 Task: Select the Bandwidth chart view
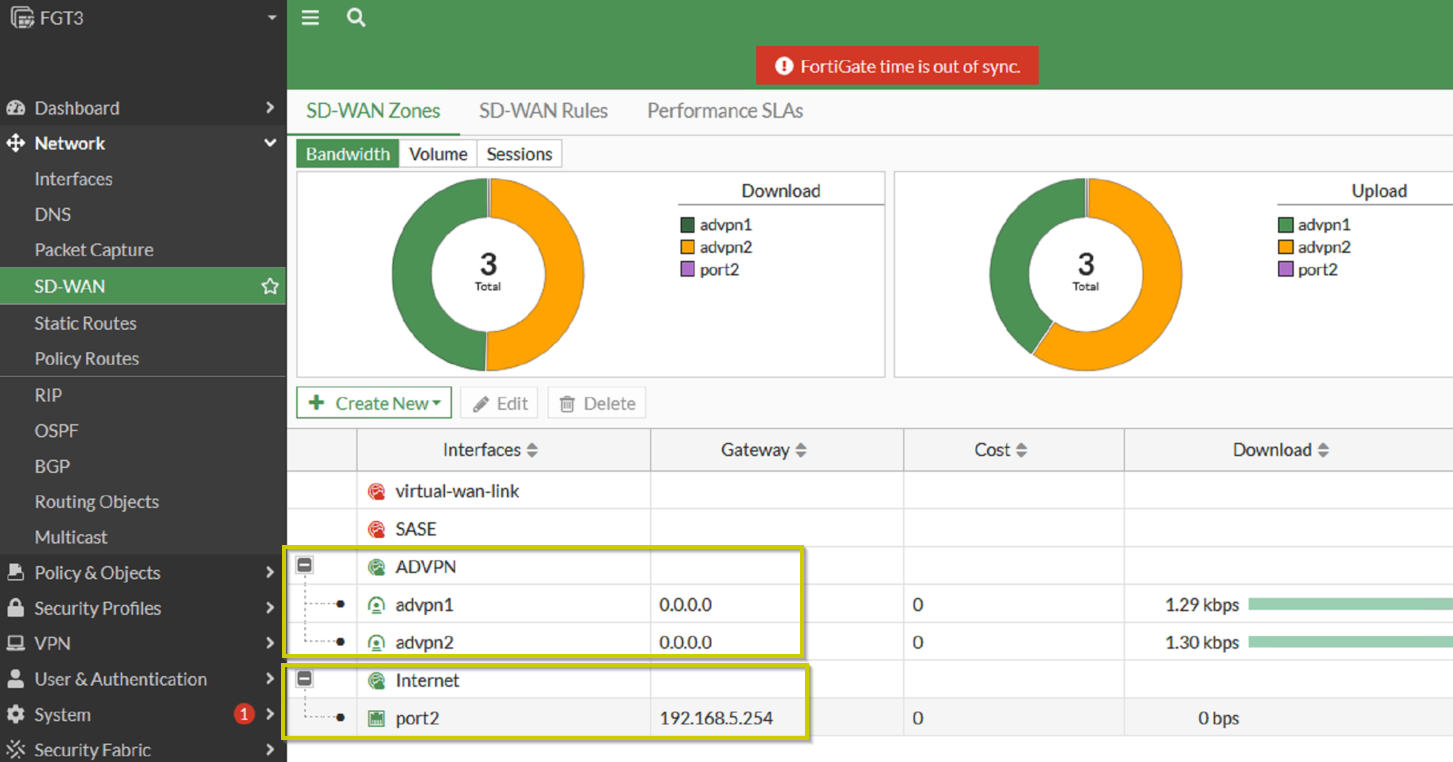348,154
